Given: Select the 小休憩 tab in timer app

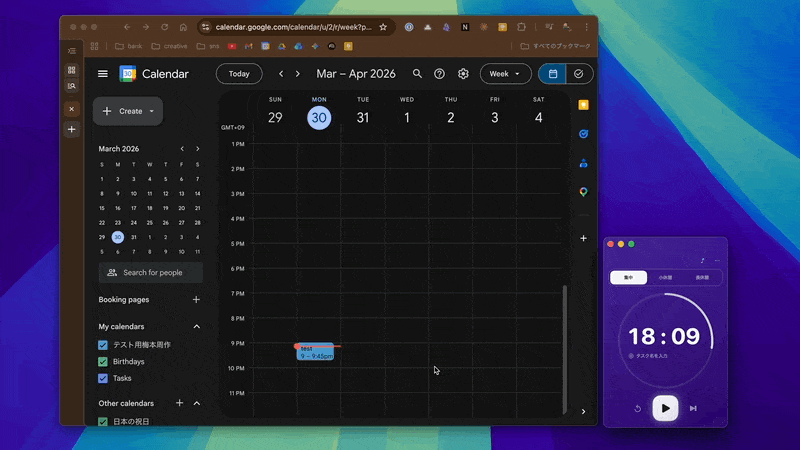Looking at the screenshot, I should click(x=665, y=278).
